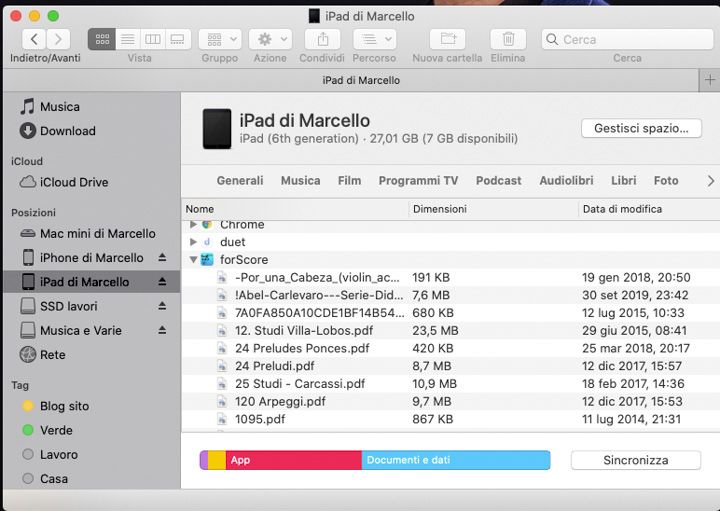Open the Podcast tab
The width and height of the screenshot is (720, 511).
499,180
